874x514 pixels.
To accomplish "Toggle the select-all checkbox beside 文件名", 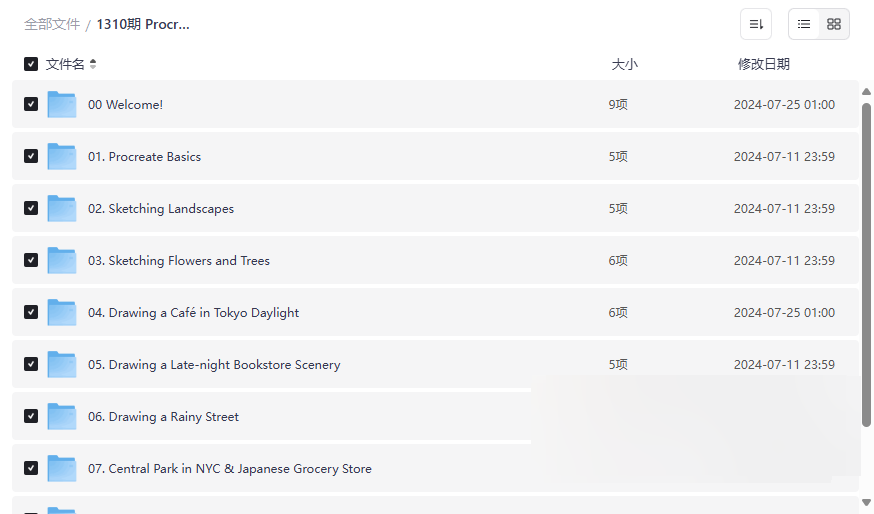I will 31,64.
